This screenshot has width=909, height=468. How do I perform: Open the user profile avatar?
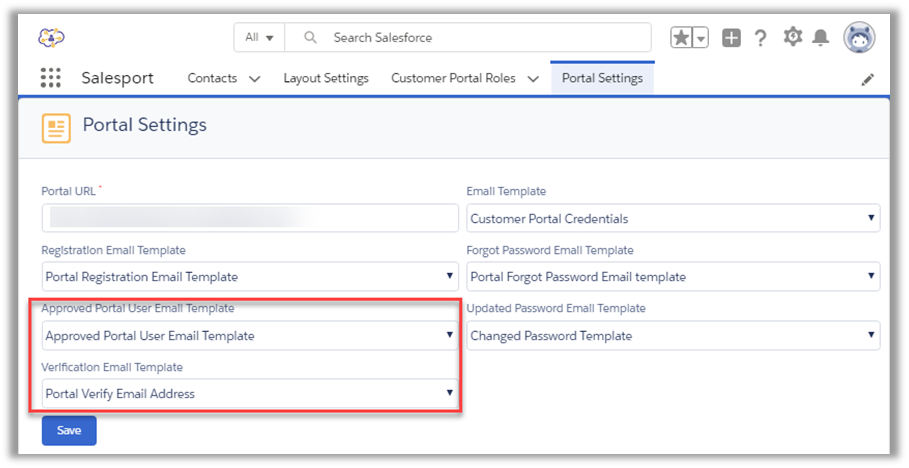(859, 38)
